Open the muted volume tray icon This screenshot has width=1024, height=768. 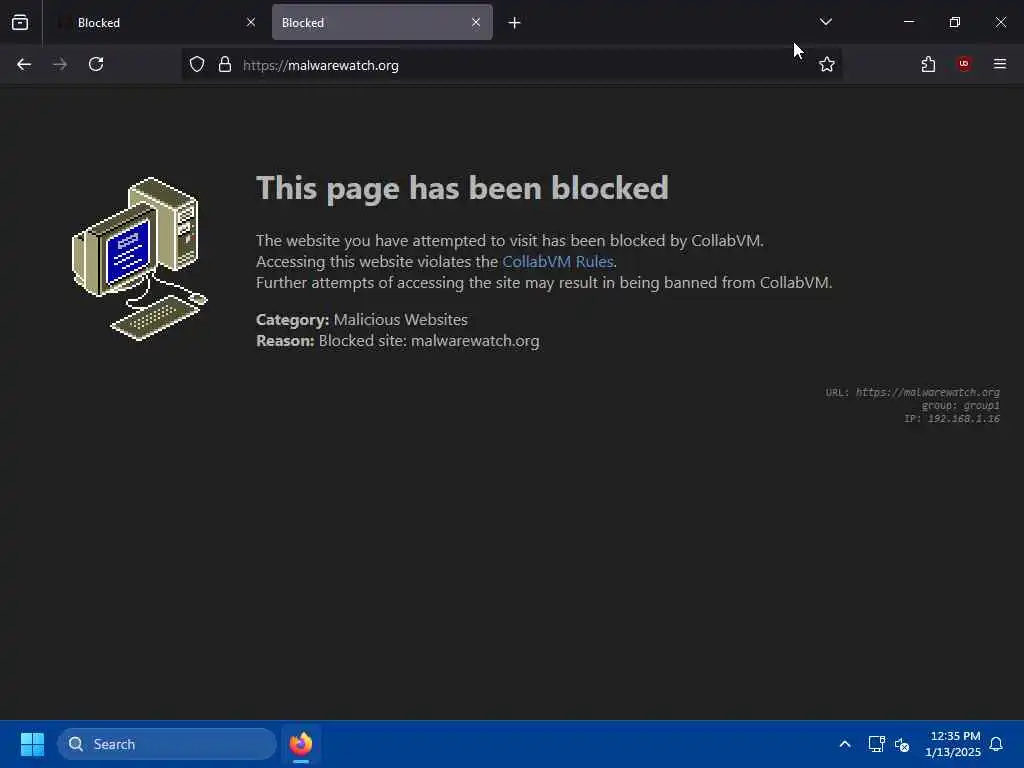pos(902,744)
